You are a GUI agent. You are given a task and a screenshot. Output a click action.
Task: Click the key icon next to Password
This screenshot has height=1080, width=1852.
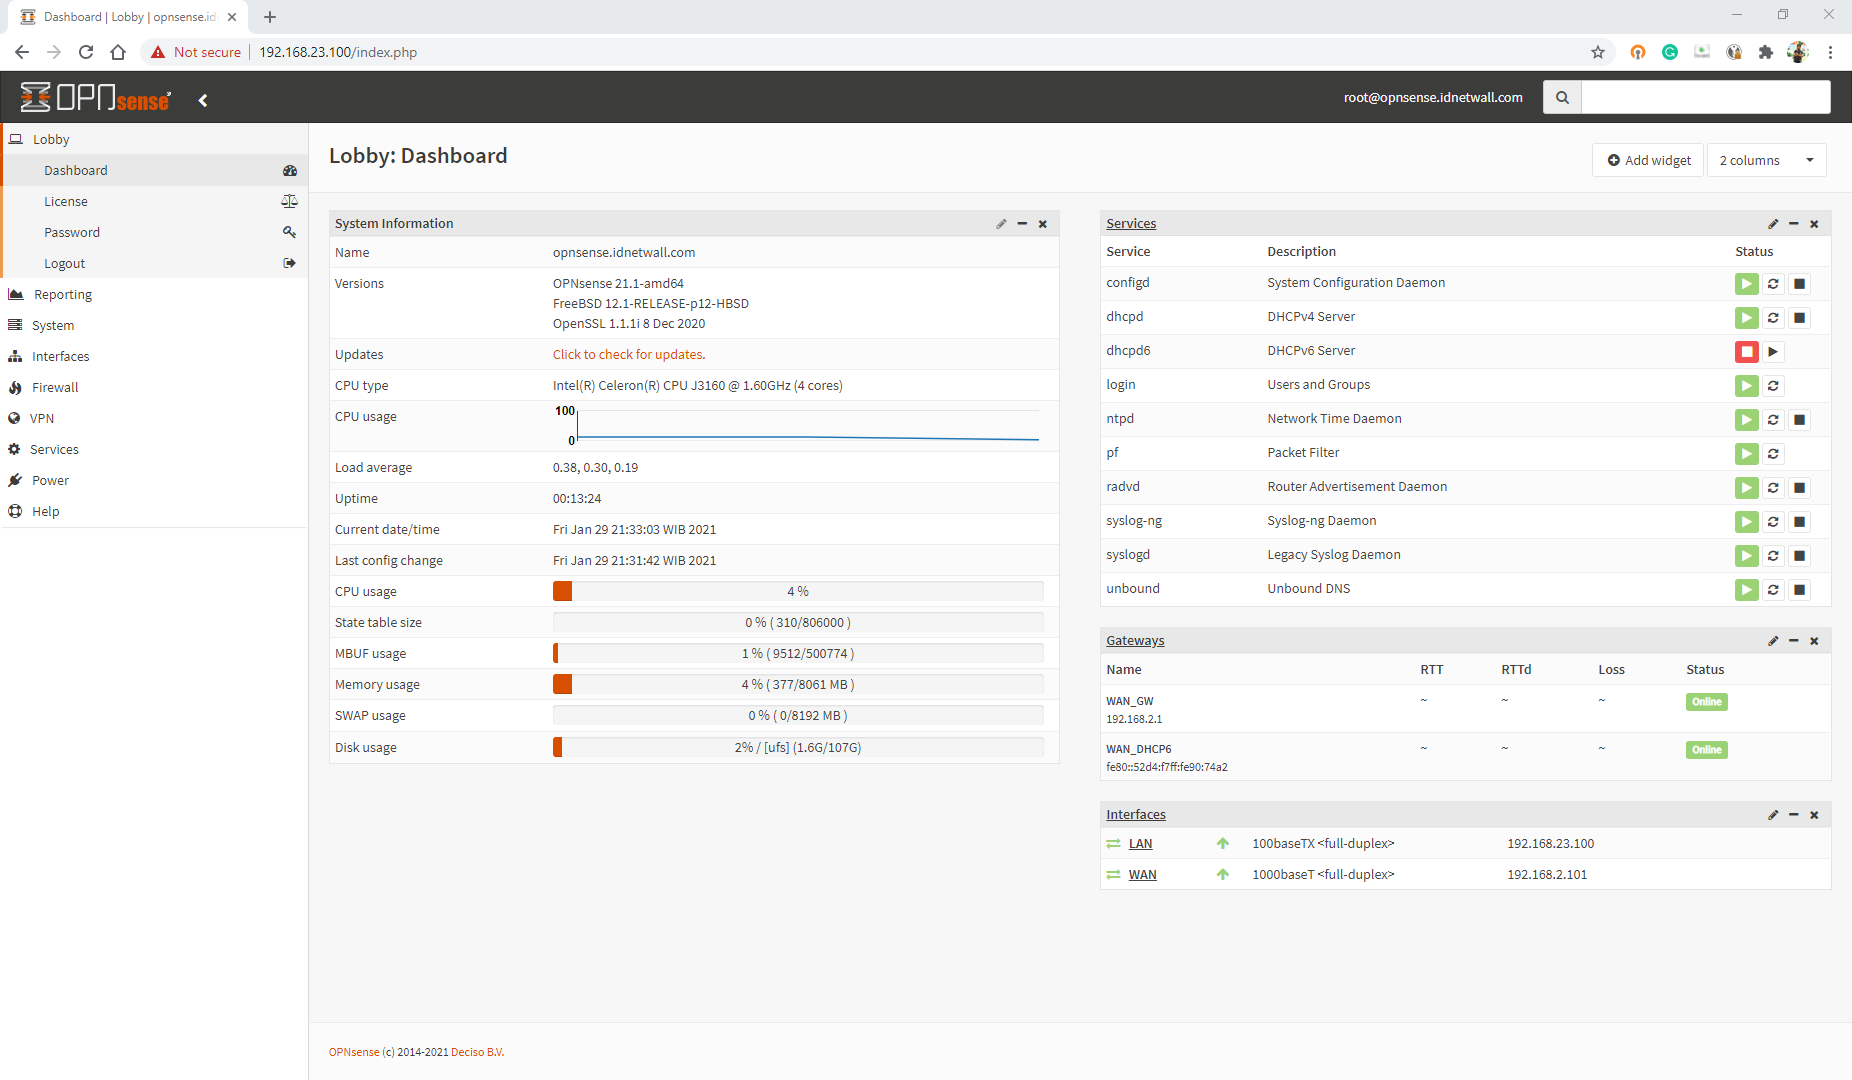289,232
